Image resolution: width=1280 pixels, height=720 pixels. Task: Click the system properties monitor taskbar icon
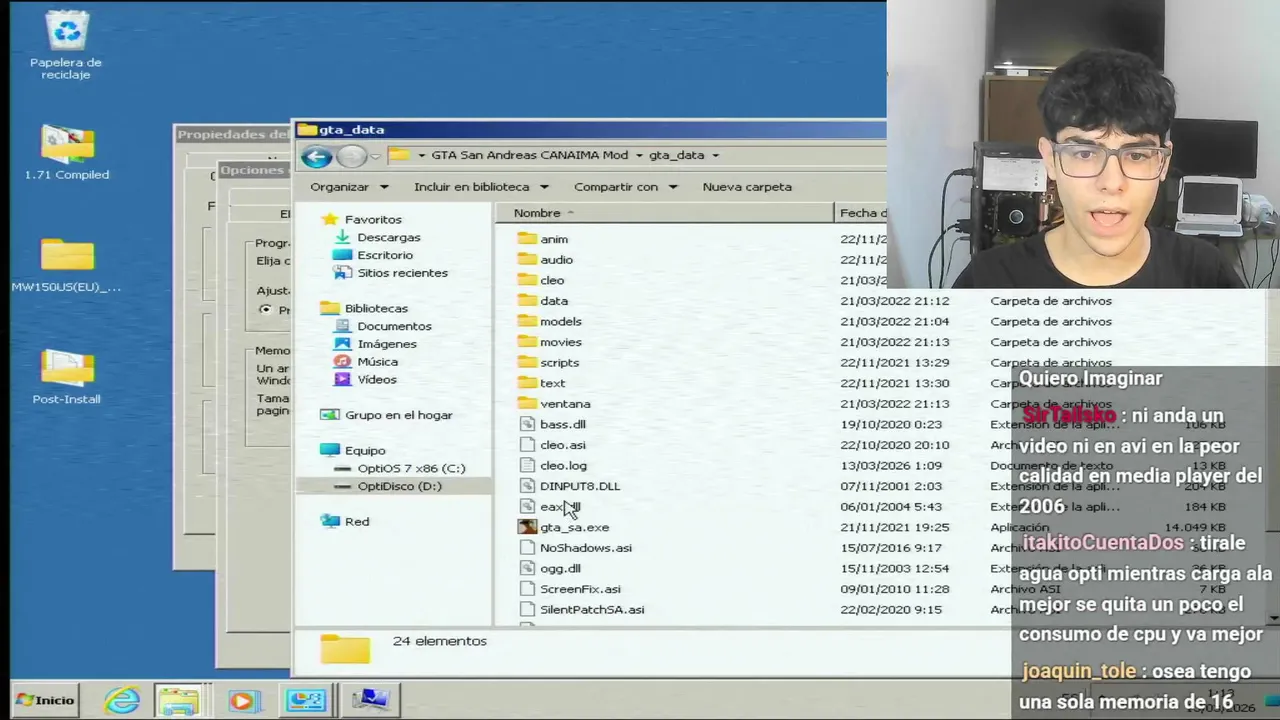(x=370, y=700)
